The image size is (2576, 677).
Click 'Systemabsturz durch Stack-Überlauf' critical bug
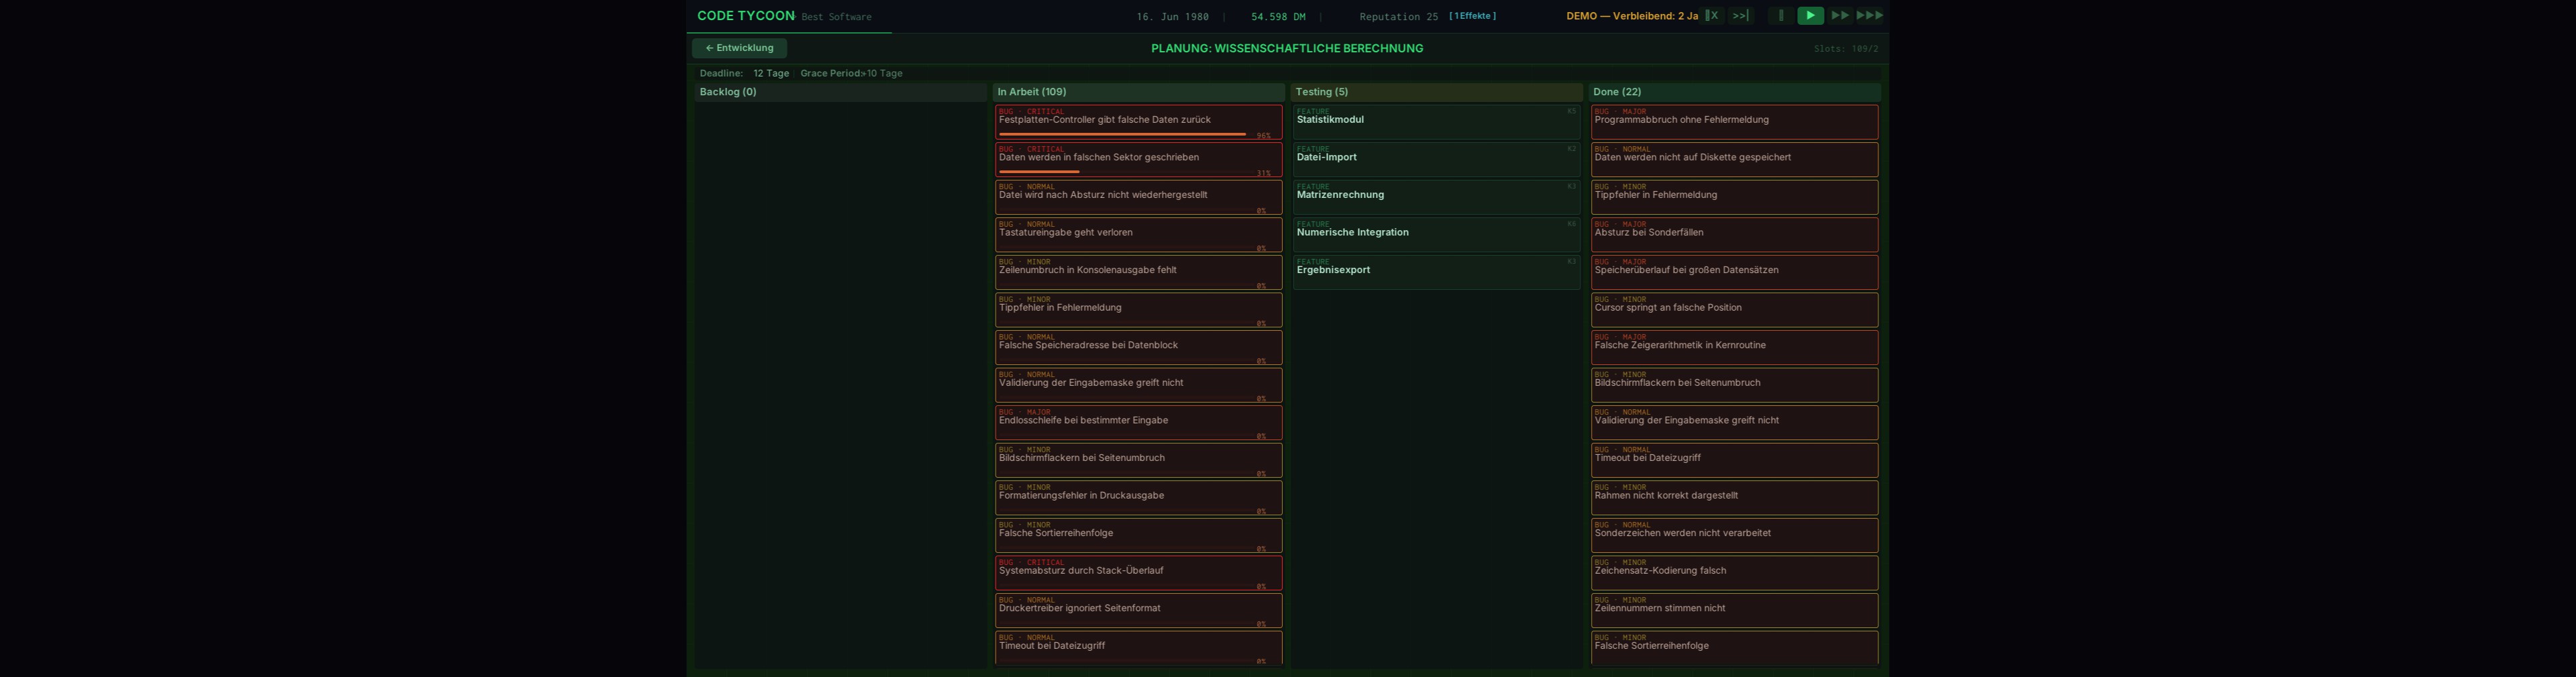pos(1138,572)
